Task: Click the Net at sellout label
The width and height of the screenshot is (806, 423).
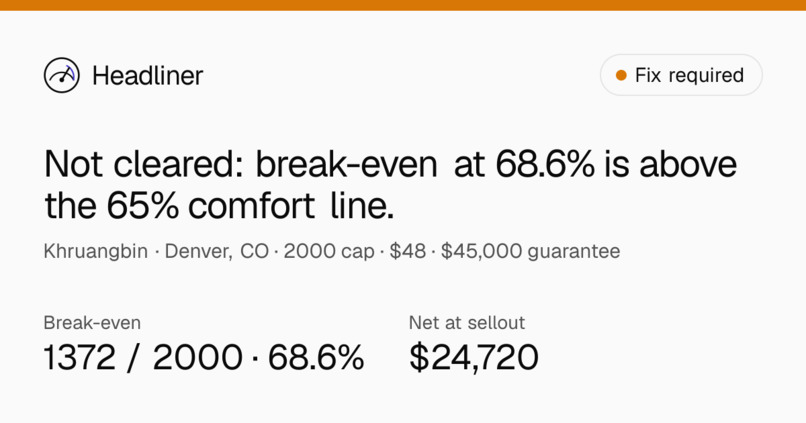Action: pos(467,323)
